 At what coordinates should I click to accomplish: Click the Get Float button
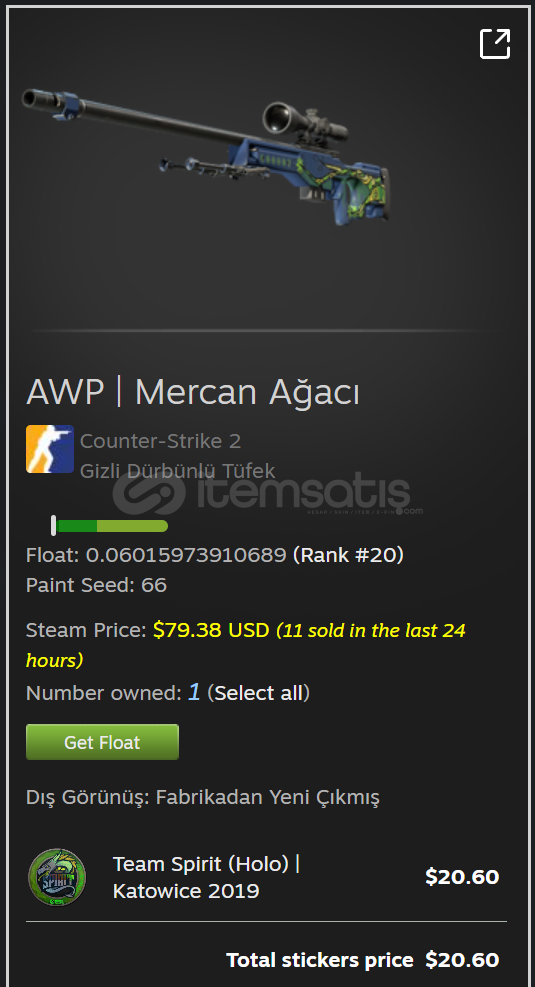click(103, 742)
